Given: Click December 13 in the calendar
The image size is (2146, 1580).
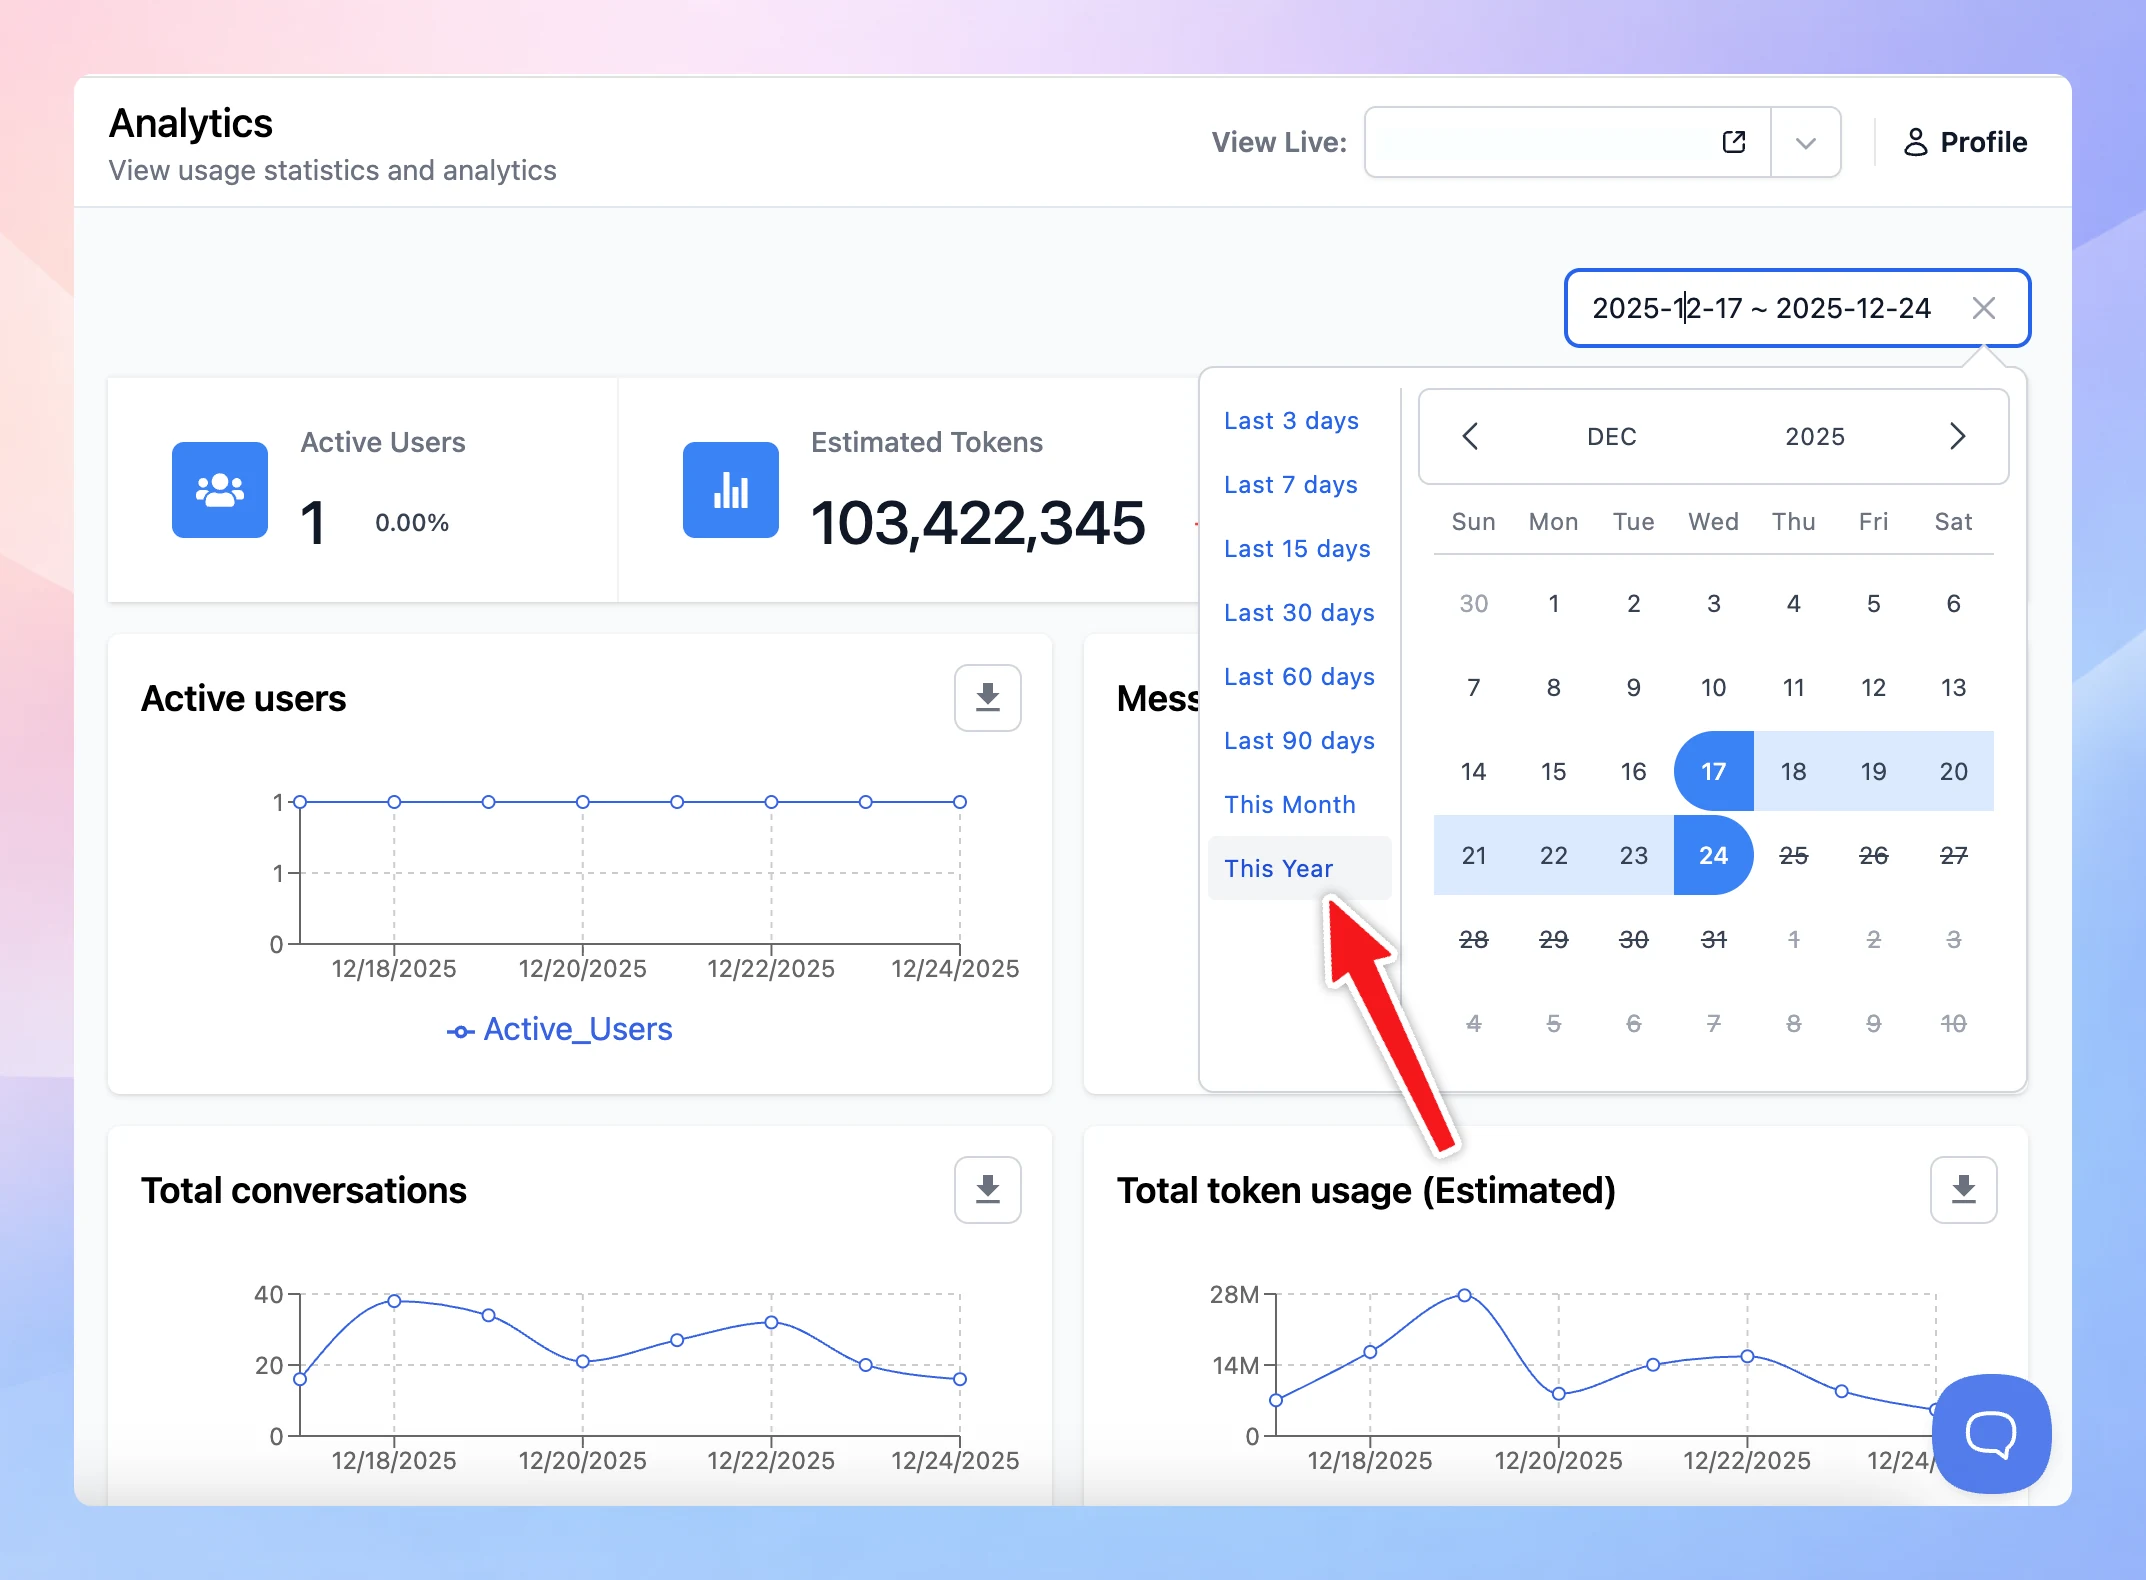Looking at the screenshot, I should pyautogui.click(x=1953, y=687).
